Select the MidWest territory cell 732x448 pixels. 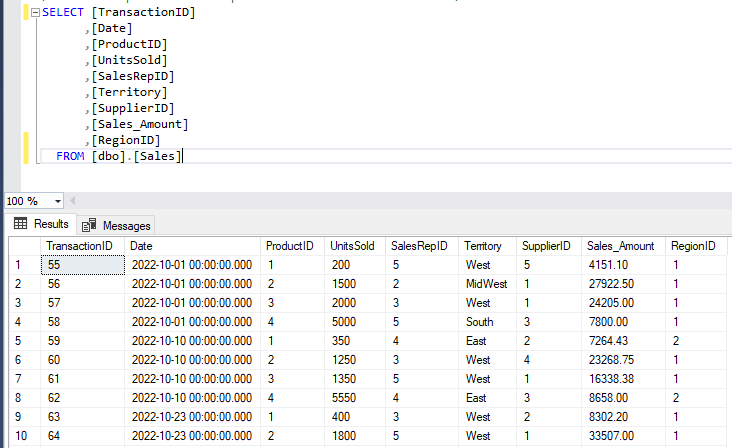coord(488,284)
